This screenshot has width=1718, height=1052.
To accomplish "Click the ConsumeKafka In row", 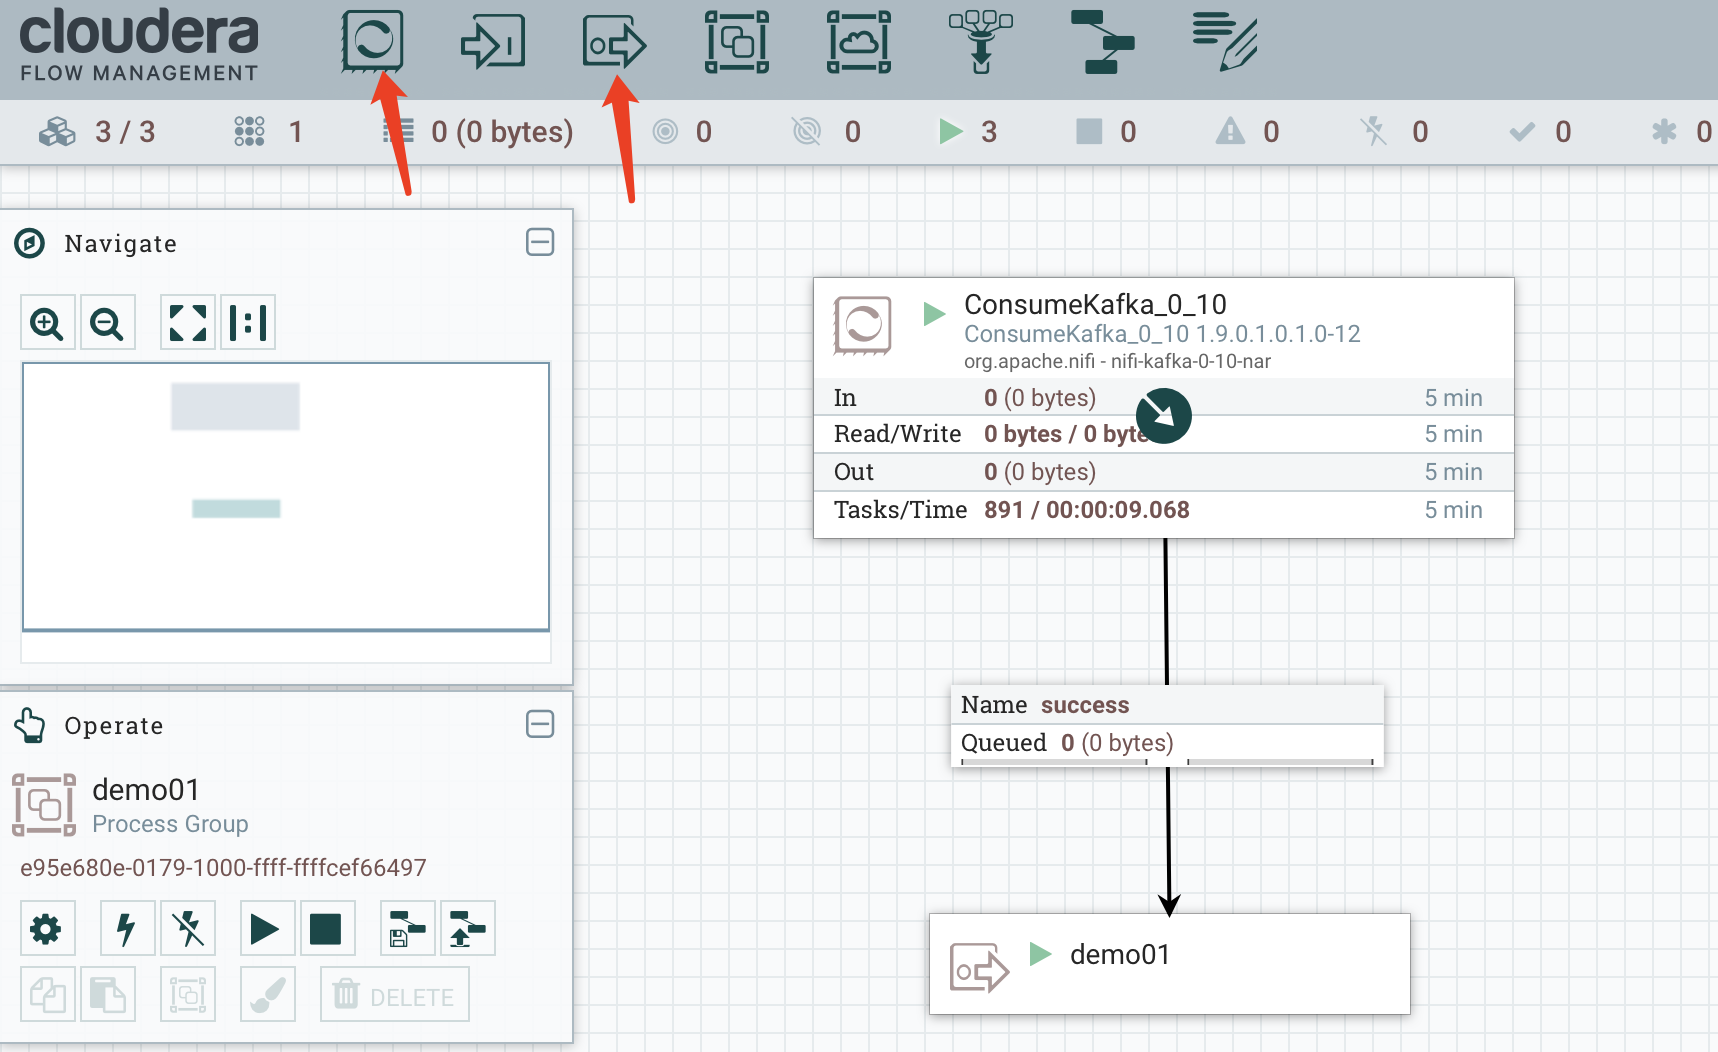I will (x=1163, y=397).
